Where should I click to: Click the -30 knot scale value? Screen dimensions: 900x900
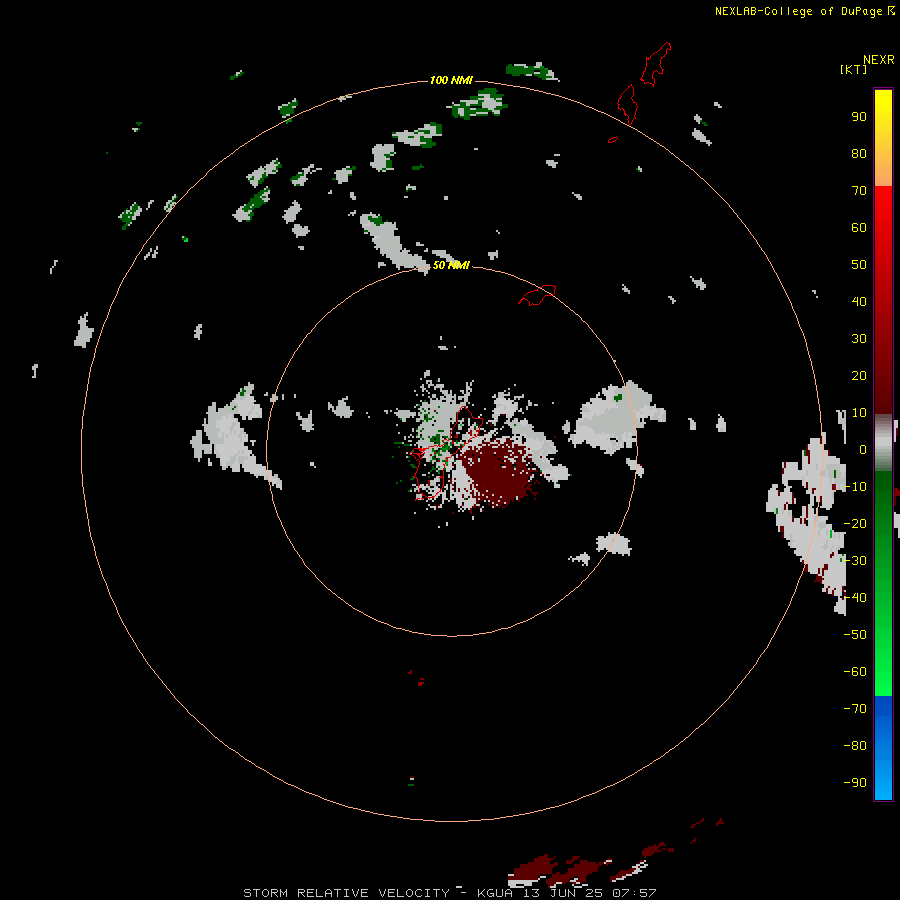tap(855, 561)
